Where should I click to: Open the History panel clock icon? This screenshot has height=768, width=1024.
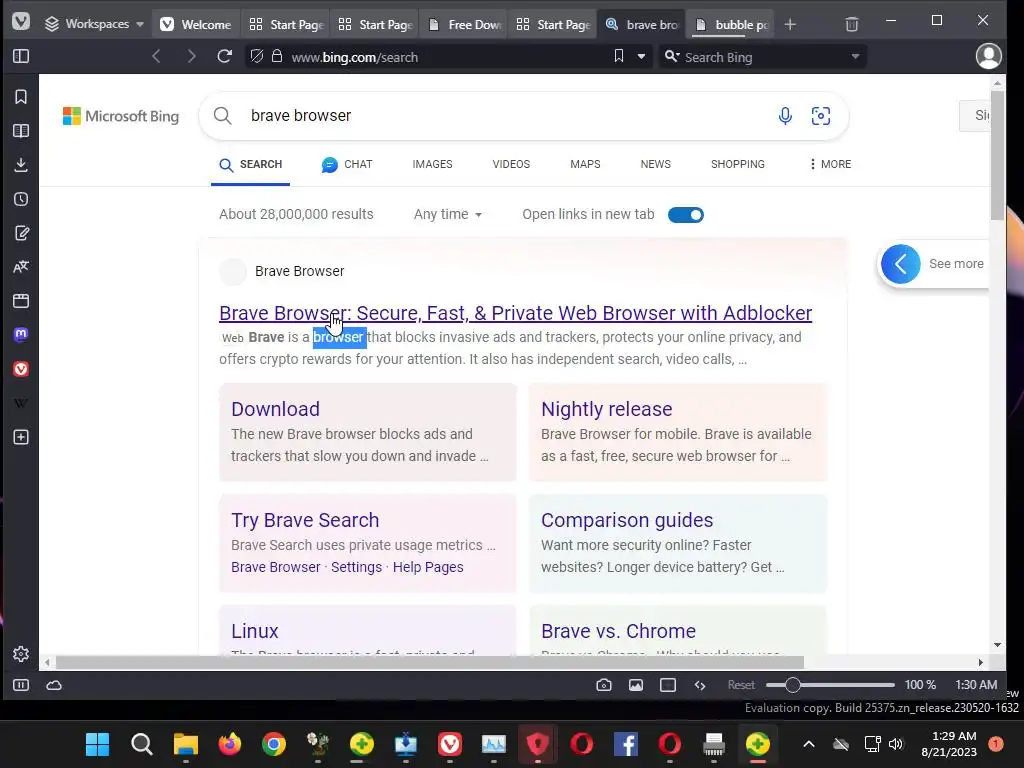click(21, 199)
